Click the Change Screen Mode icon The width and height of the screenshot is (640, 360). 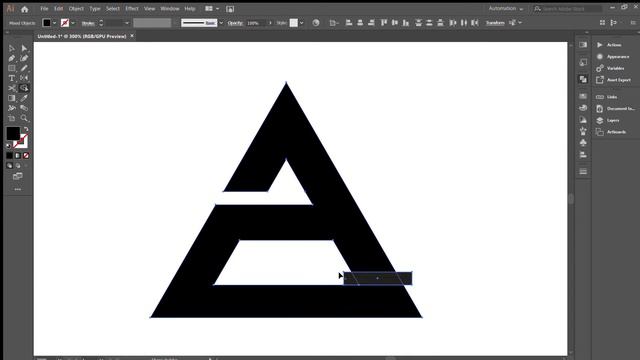(18, 176)
